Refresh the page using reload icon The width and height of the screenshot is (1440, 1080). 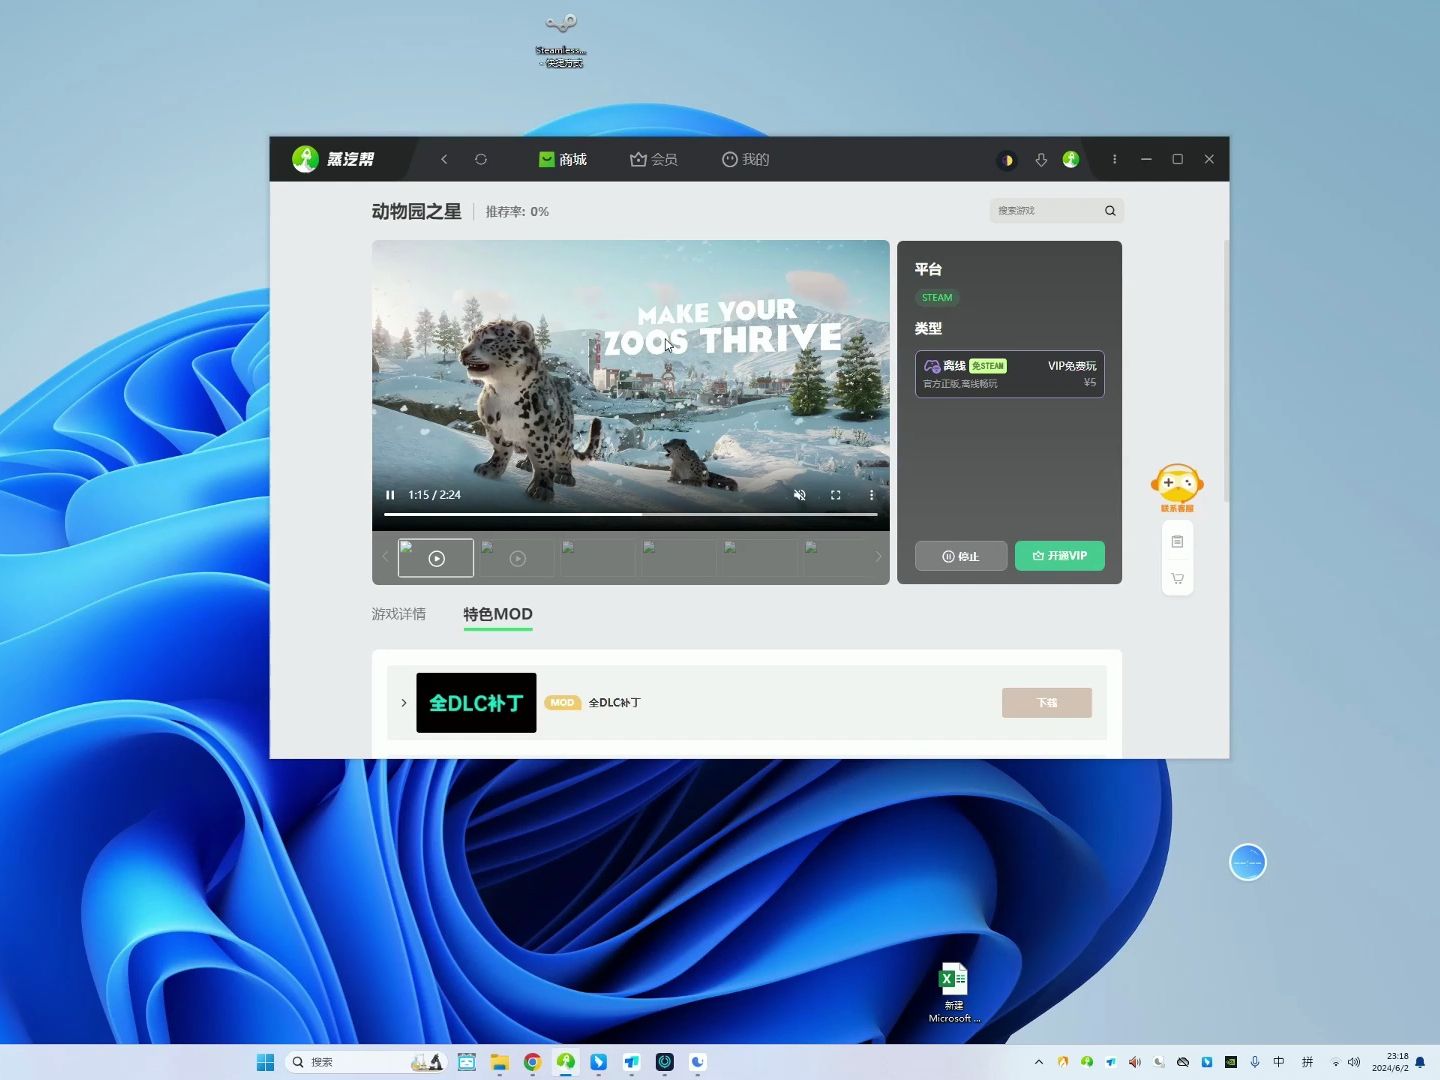[x=481, y=159]
